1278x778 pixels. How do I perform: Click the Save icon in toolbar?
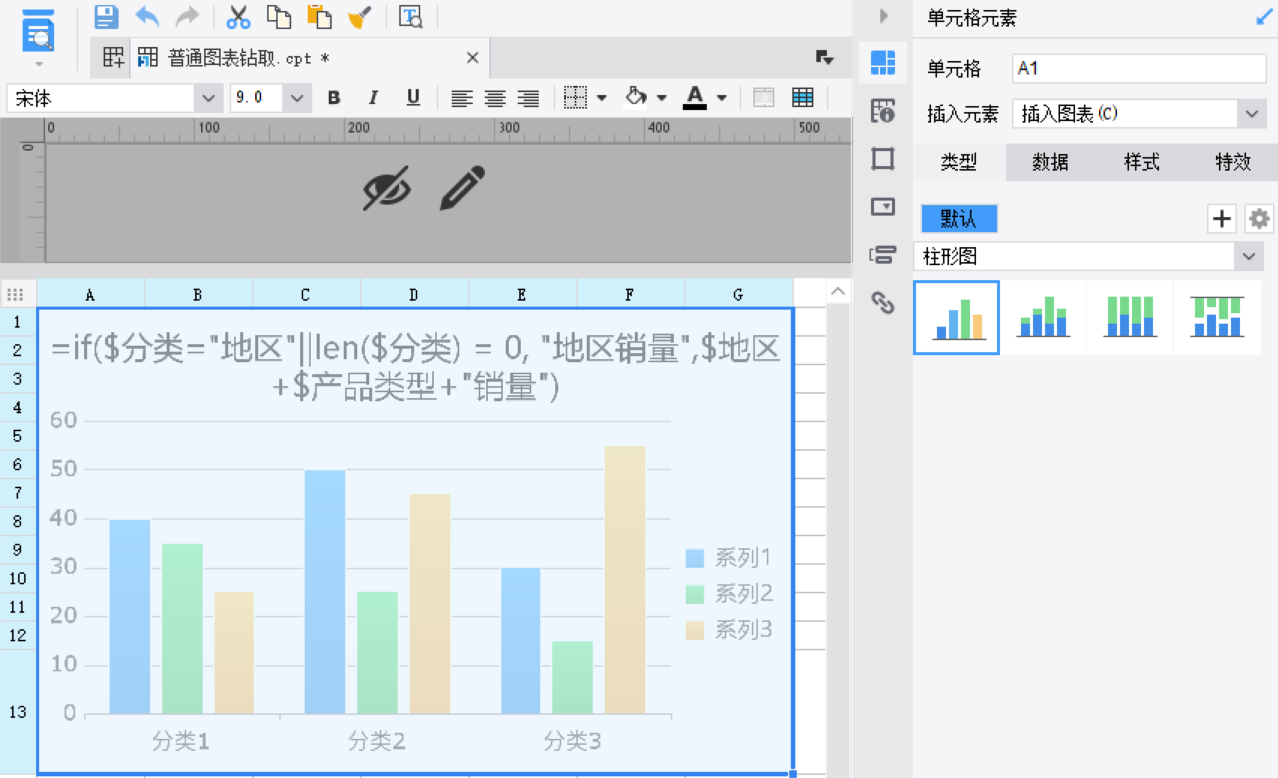coord(106,17)
